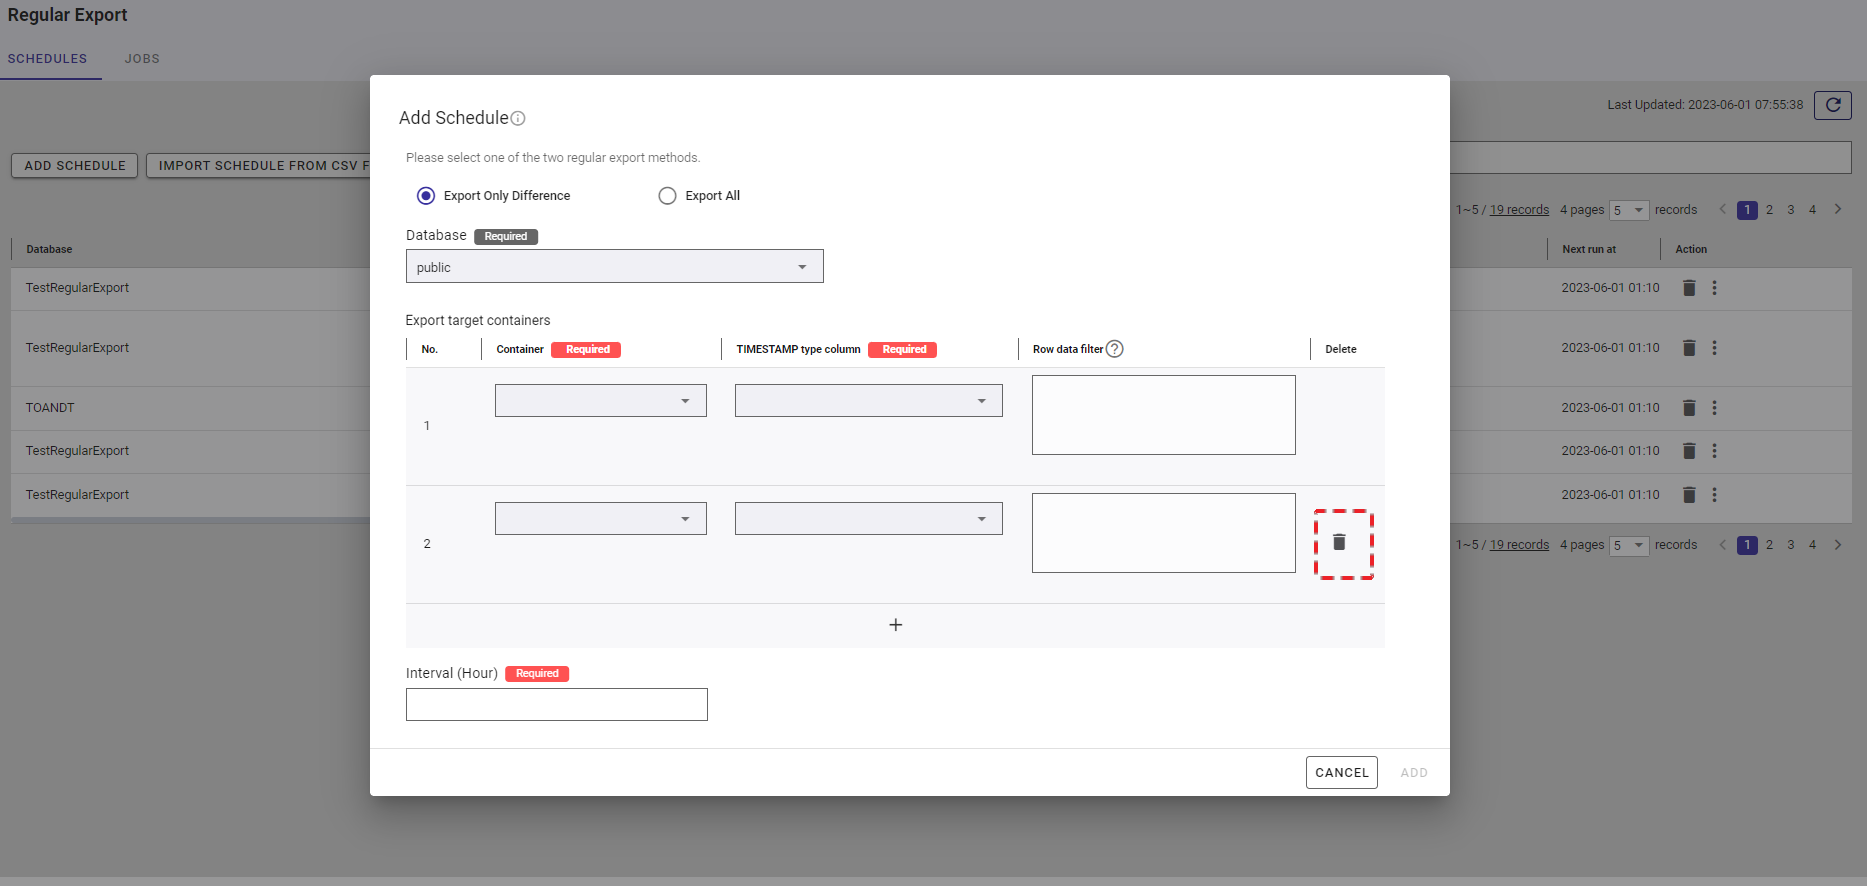Refresh the schedule list with reload icon
The height and width of the screenshot is (886, 1867).
(x=1832, y=105)
